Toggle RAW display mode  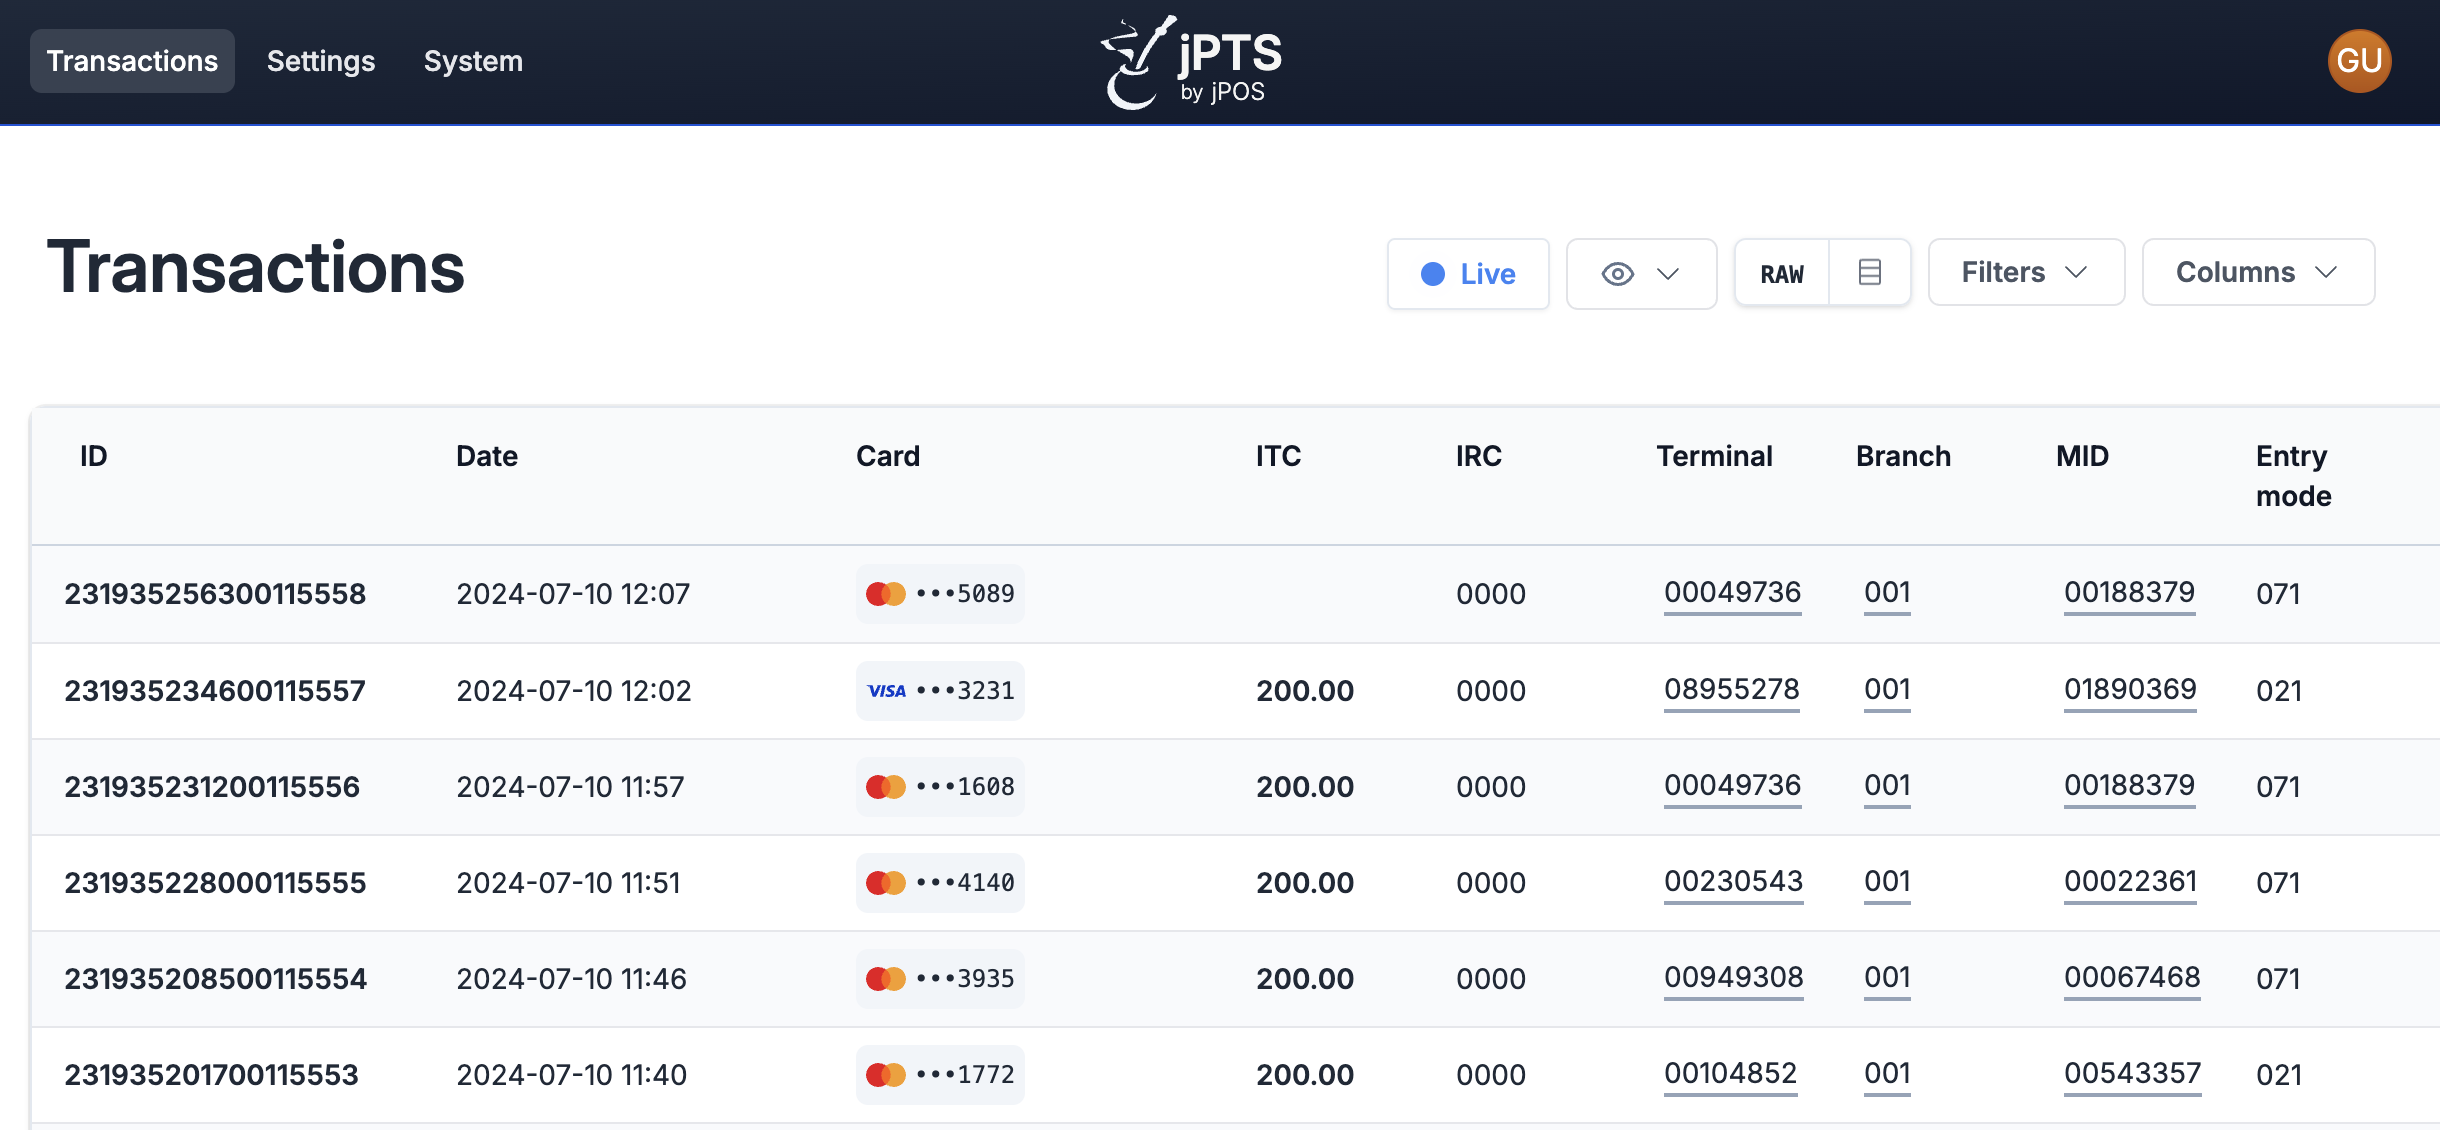[x=1781, y=273]
